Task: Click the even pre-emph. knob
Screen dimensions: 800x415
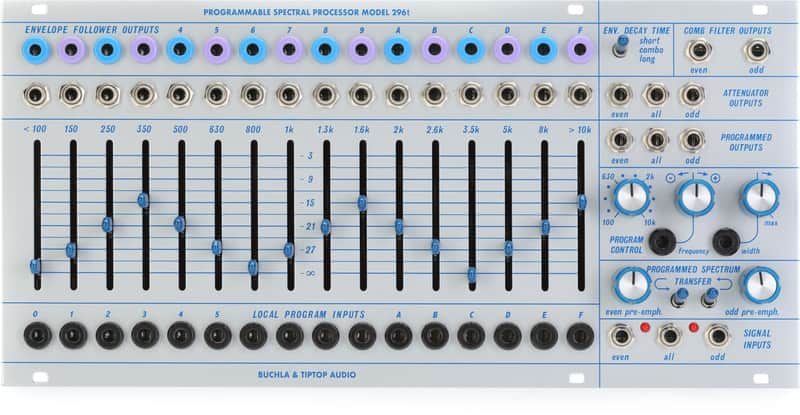Action: pyautogui.click(x=632, y=285)
